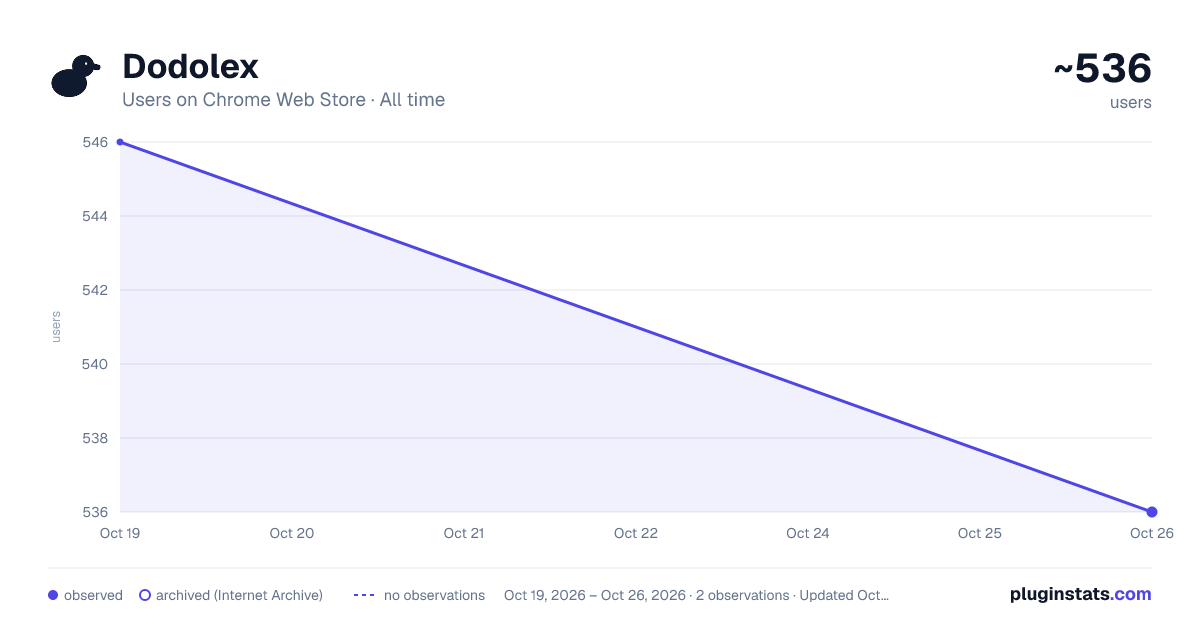Click the 542 y-axis label
The height and width of the screenshot is (630, 1200).
click(95, 290)
